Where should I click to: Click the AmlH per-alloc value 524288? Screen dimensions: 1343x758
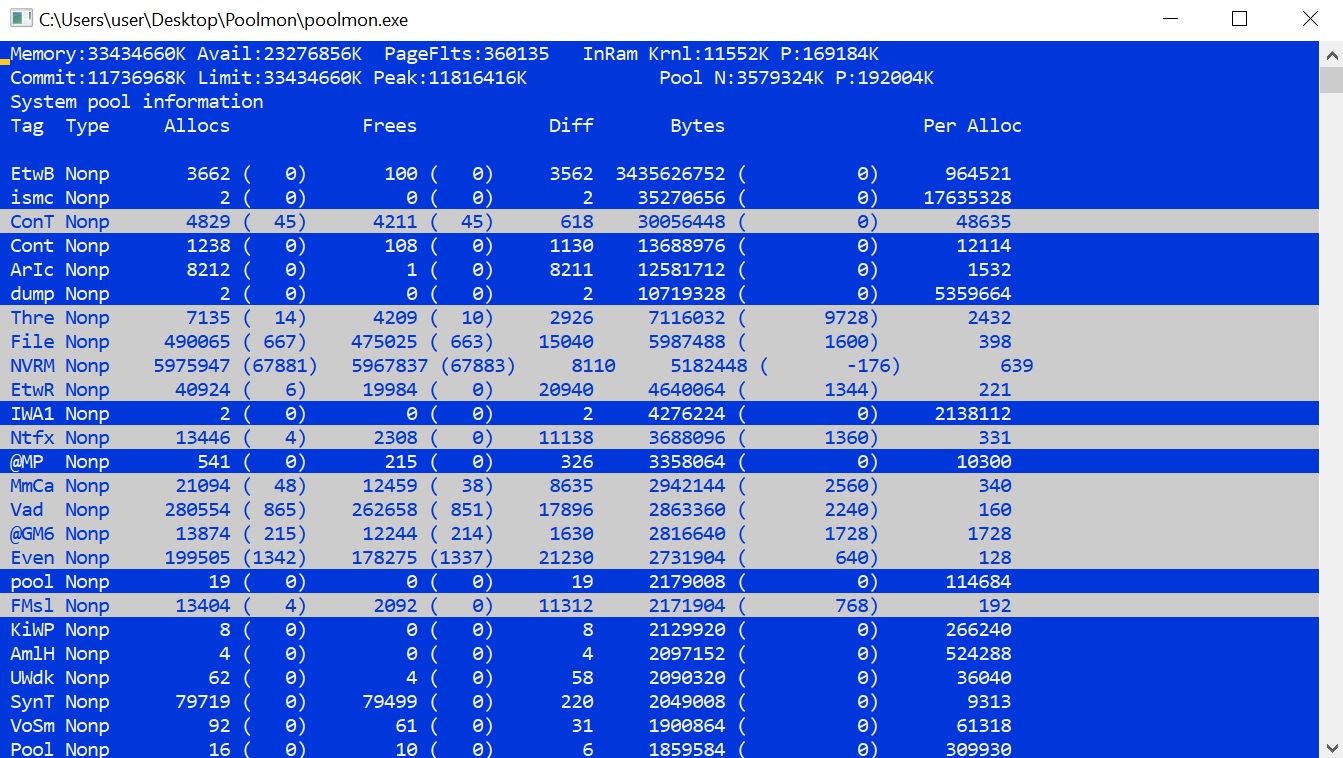pos(978,654)
